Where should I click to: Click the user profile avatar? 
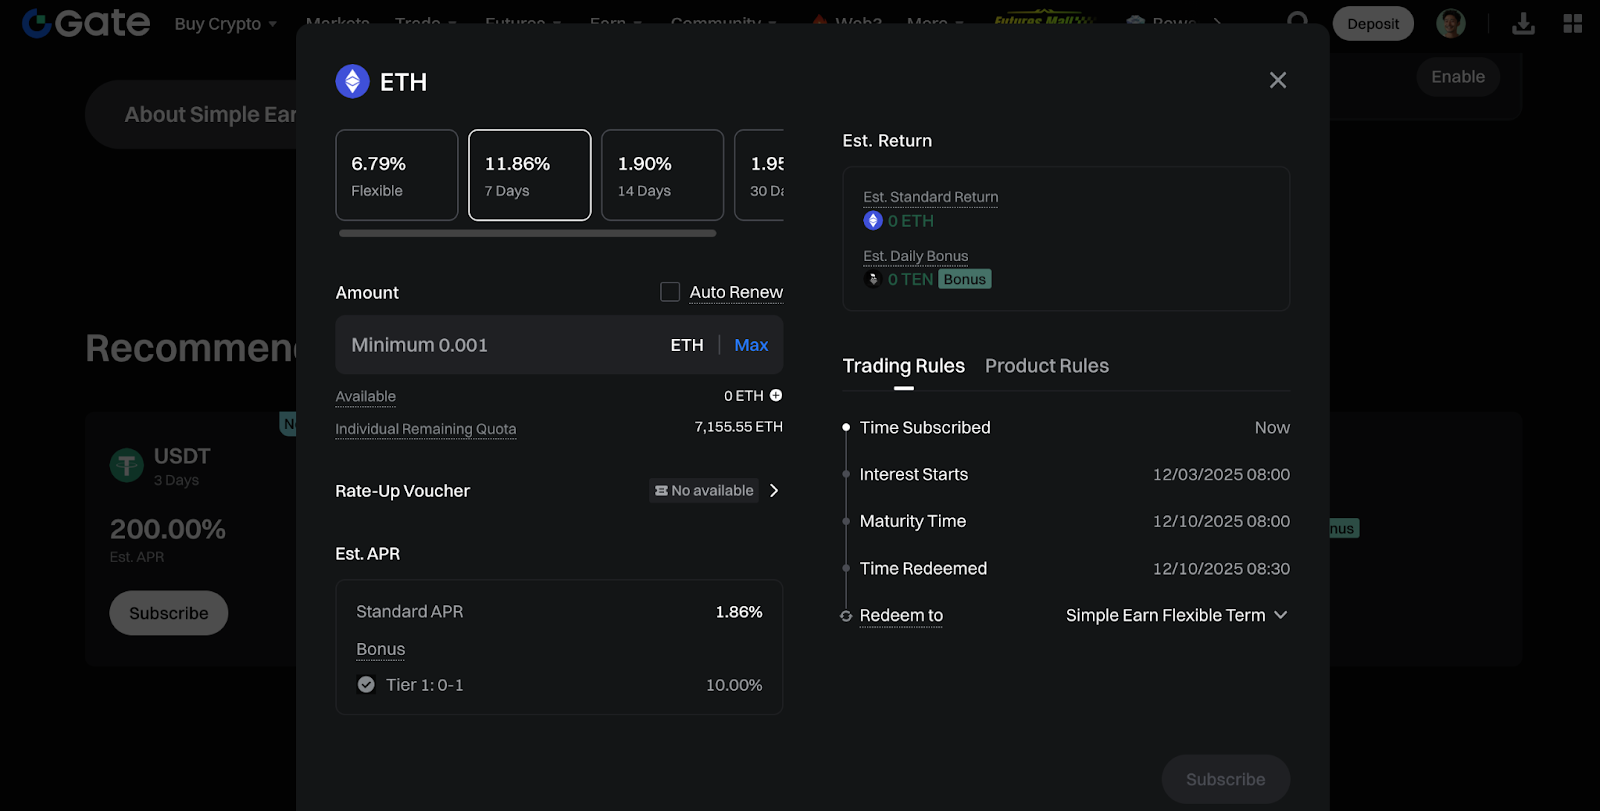(1450, 23)
